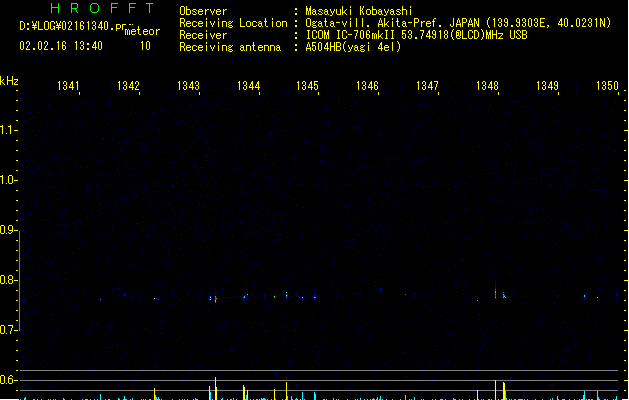The image size is (629, 400).
Task: Click the tall meteor echo just after 1348
Action: click(x=495, y=290)
